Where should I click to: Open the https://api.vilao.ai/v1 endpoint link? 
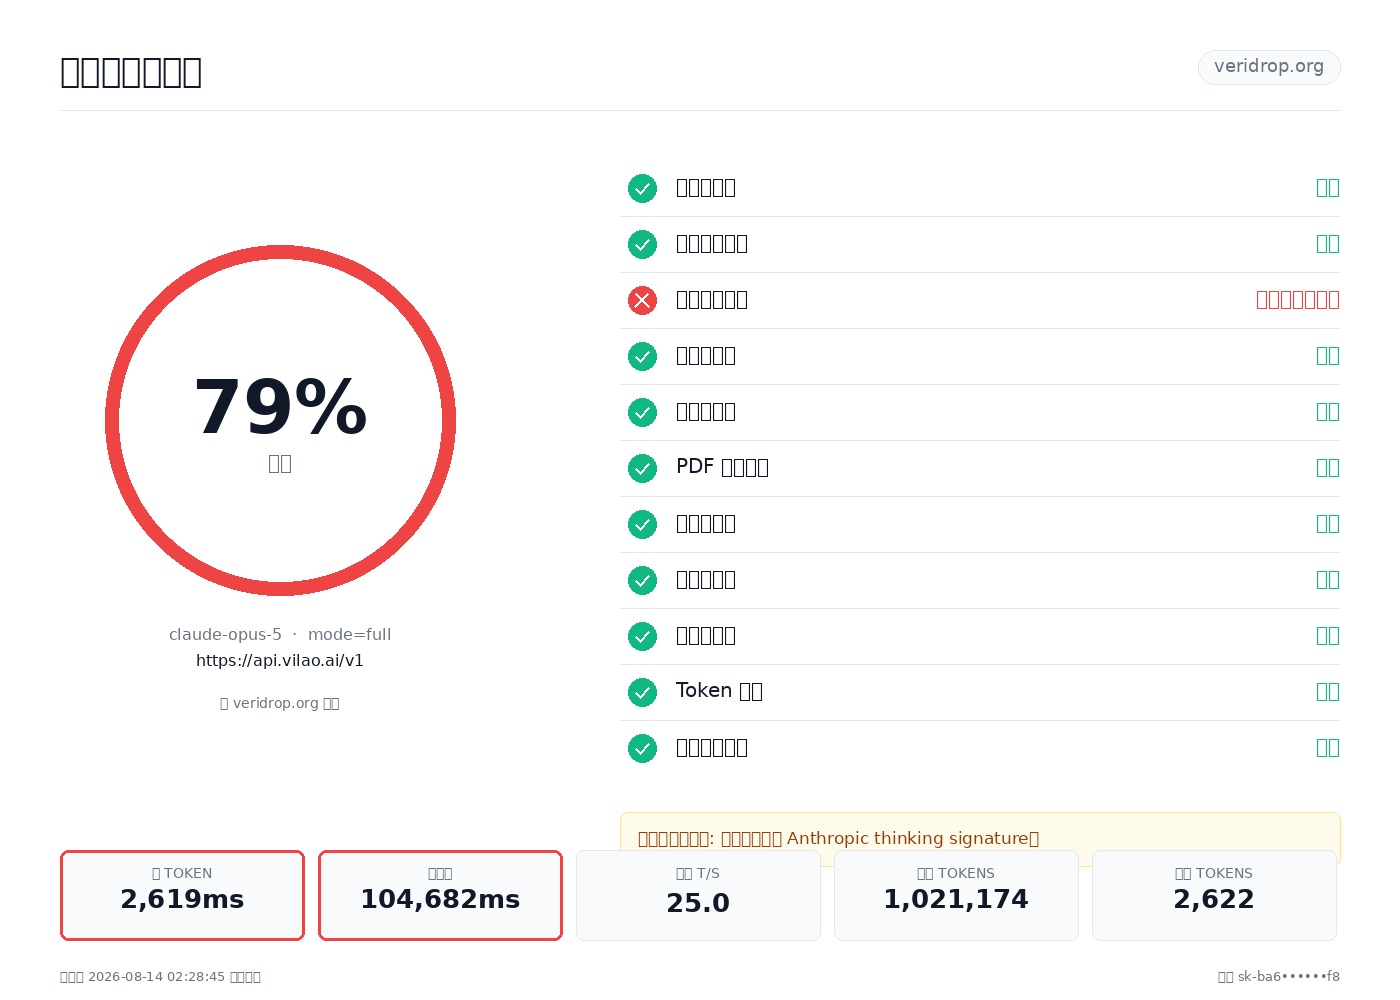point(280,661)
